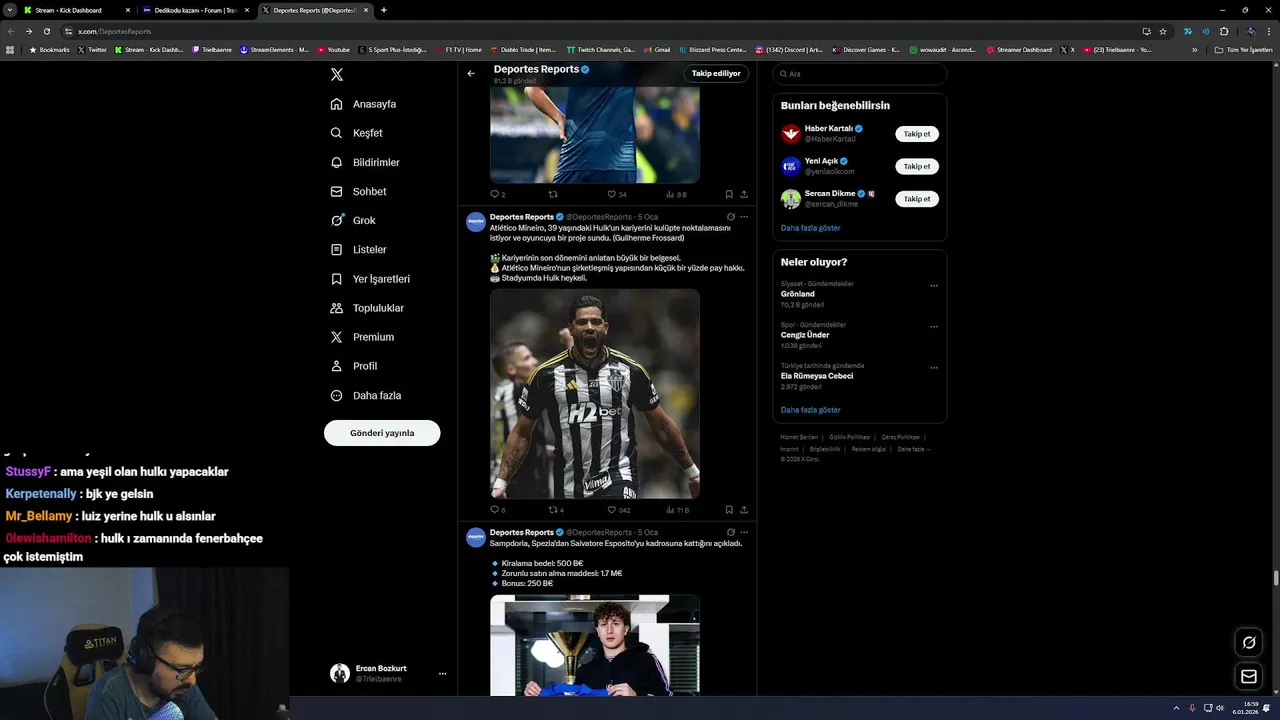Open floating Grok button
This screenshot has width=1280, height=720.
point(1249,642)
